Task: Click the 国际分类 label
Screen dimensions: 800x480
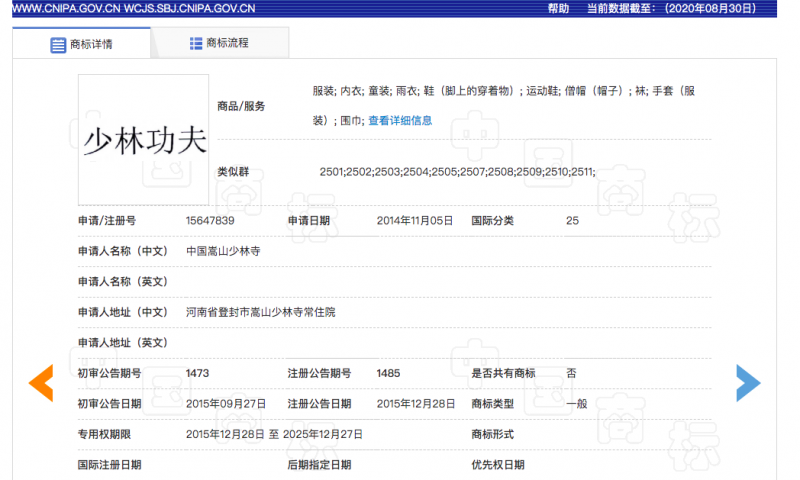Action: 492,220
